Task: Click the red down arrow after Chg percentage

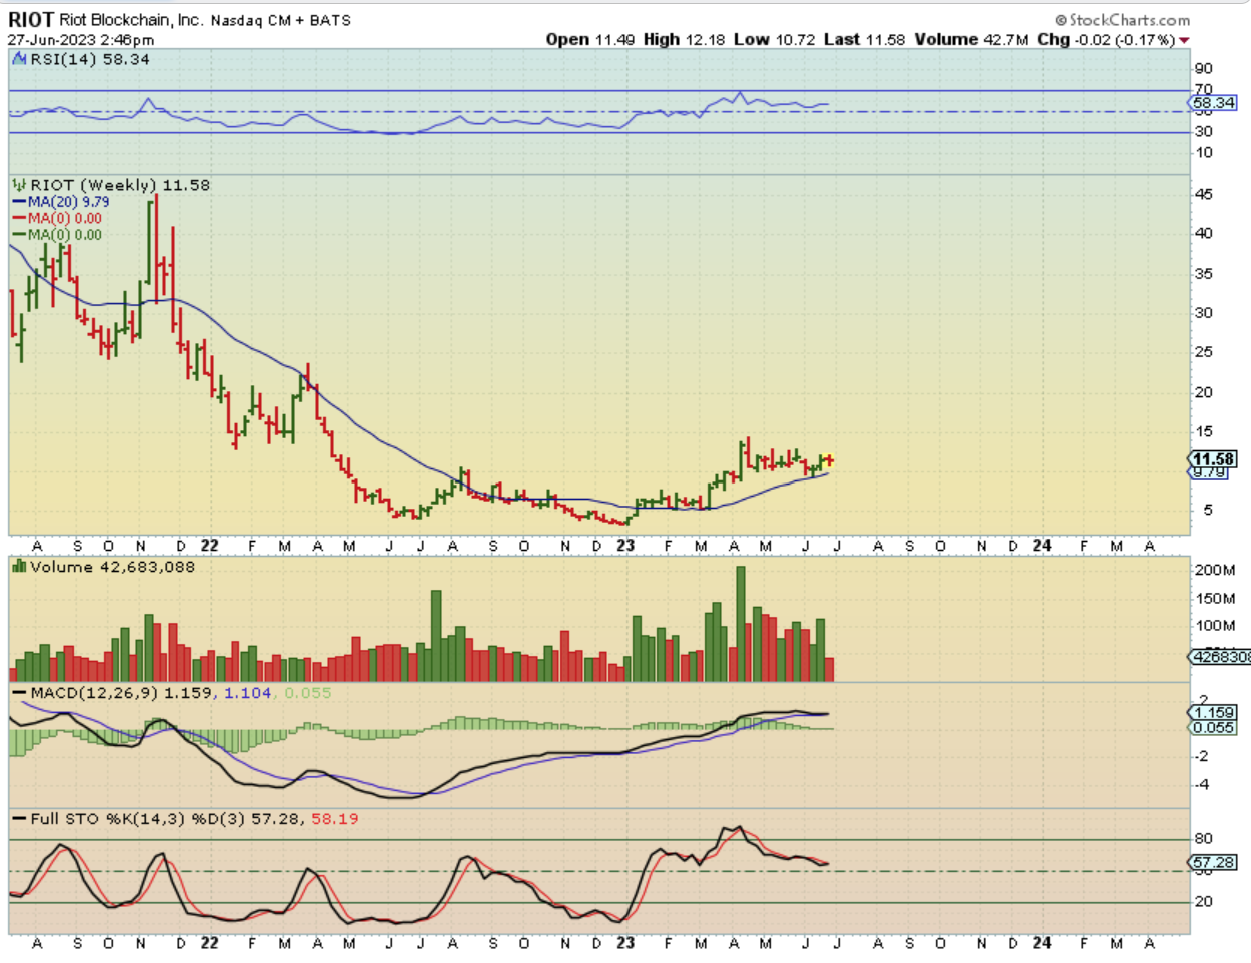Action: click(x=1184, y=40)
